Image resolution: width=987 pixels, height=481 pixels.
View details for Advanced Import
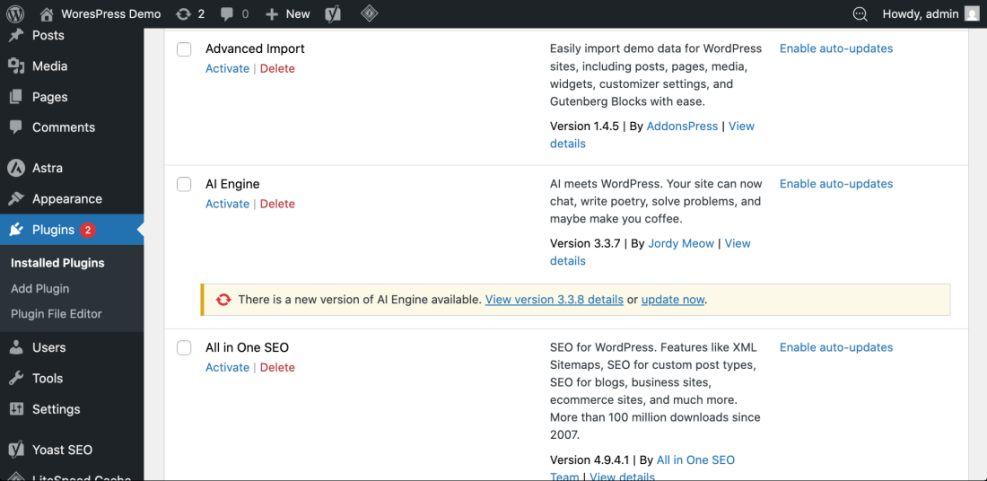click(742, 126)
